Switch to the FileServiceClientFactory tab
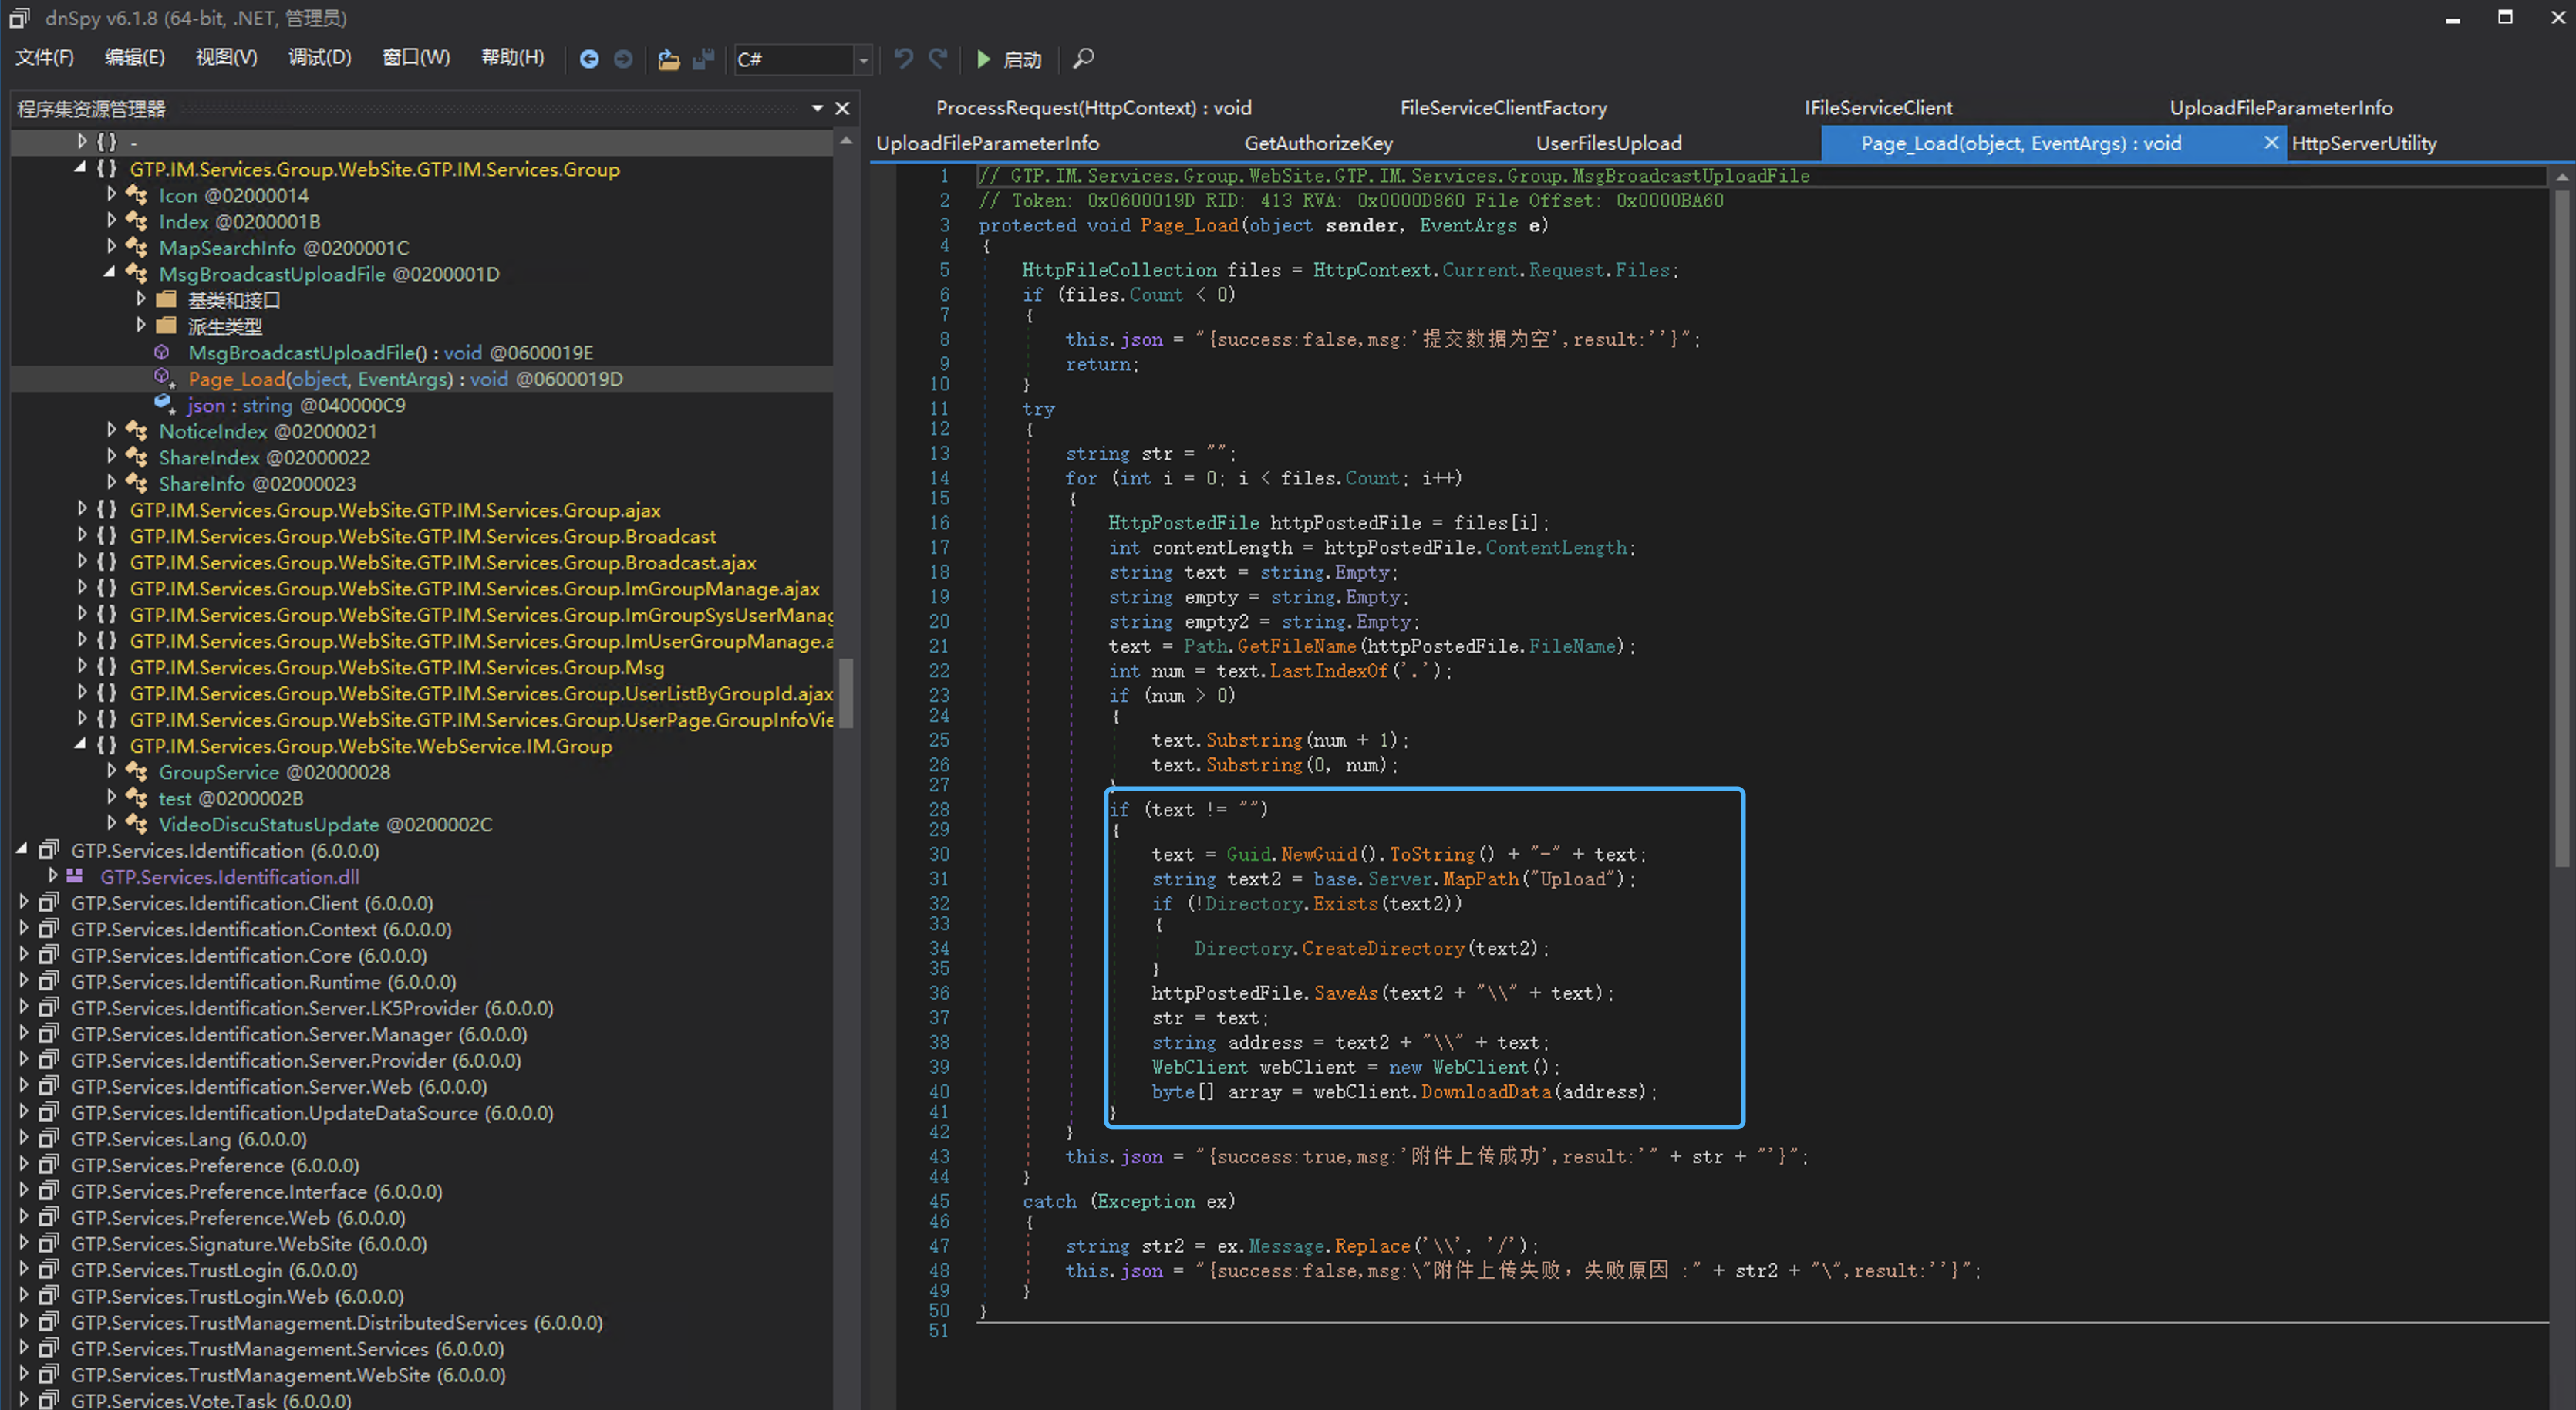Viewport: 2576px width, 1410px height. tap(1503, 108)
